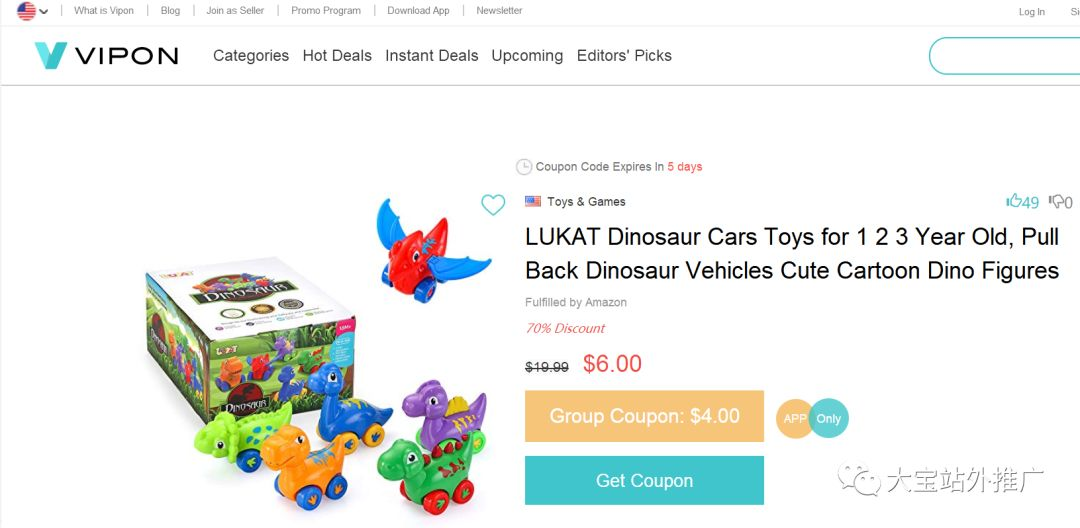Click the thumbs up like icon
1080x528 pixels.
click(x=1014, y=201)
